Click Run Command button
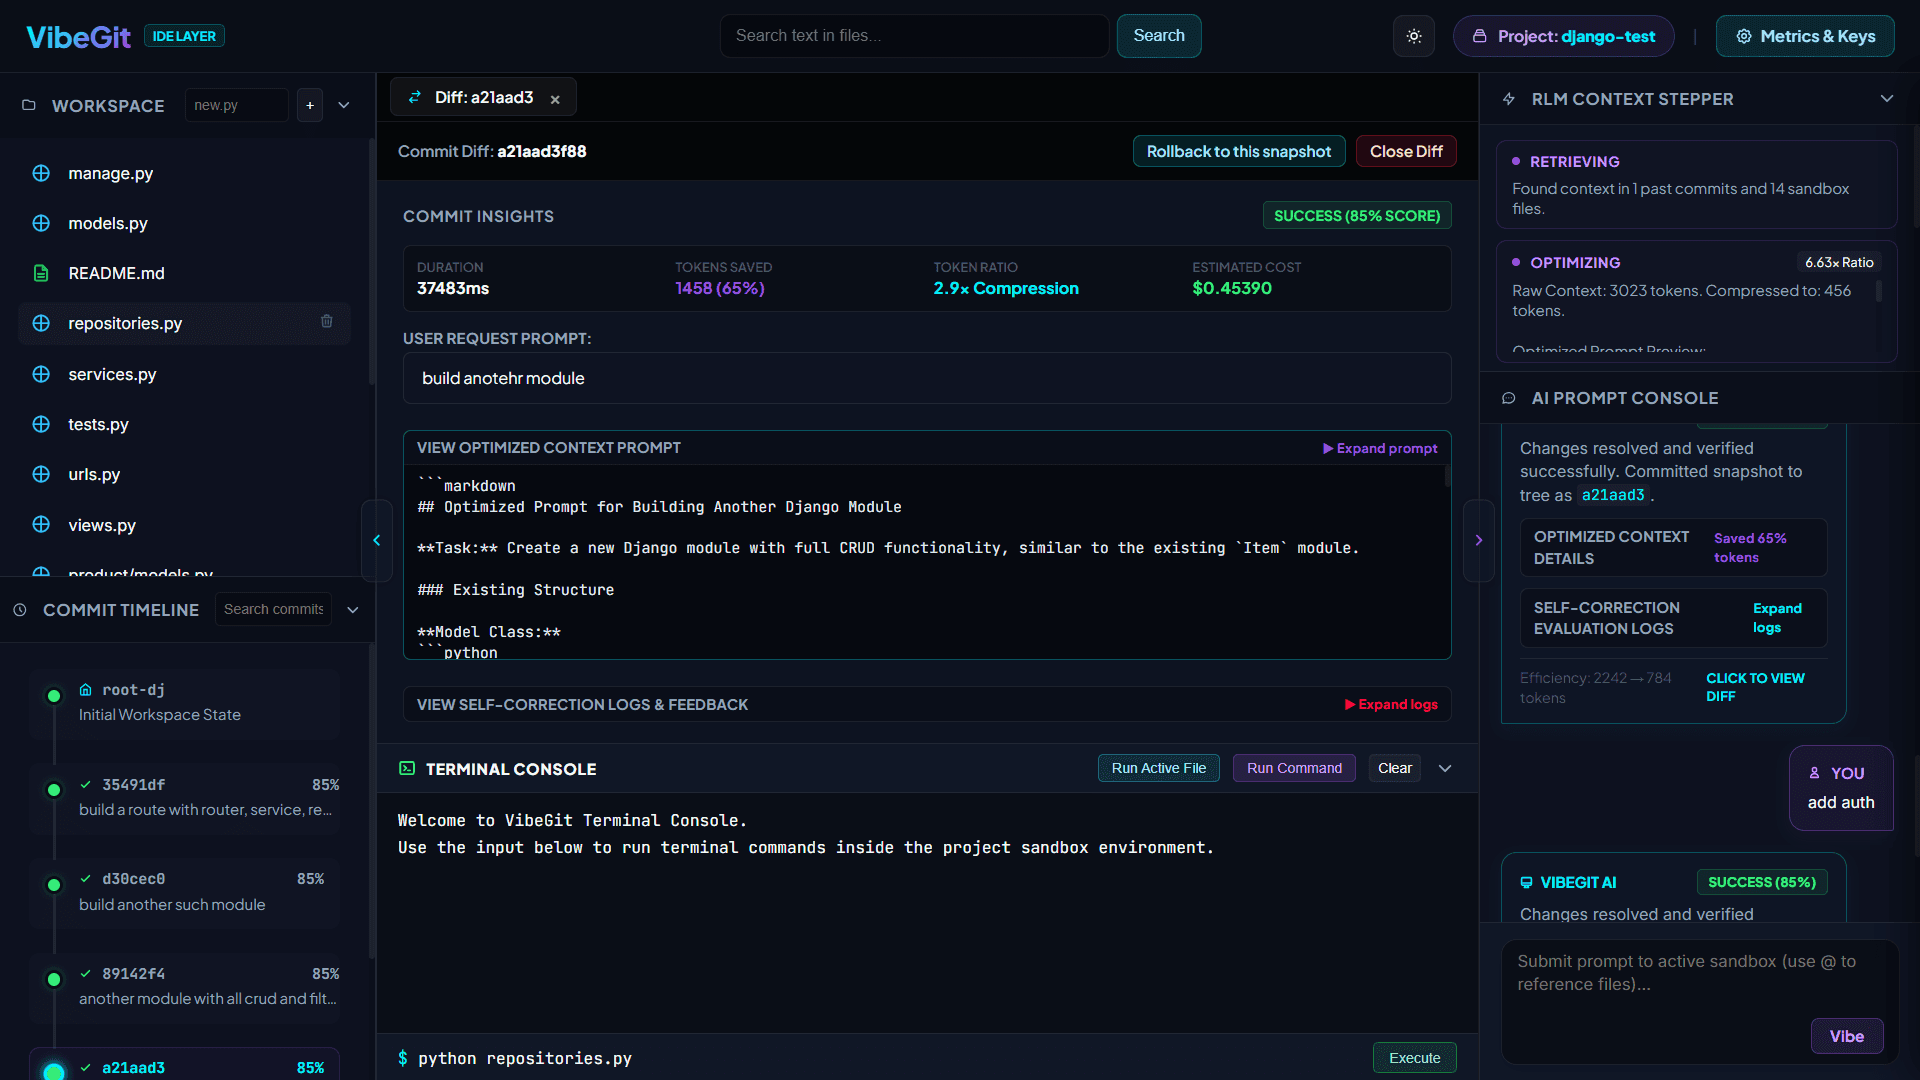This screenshot has width=1920, height=1080. pyautogui.click(x=1294, y=768)
